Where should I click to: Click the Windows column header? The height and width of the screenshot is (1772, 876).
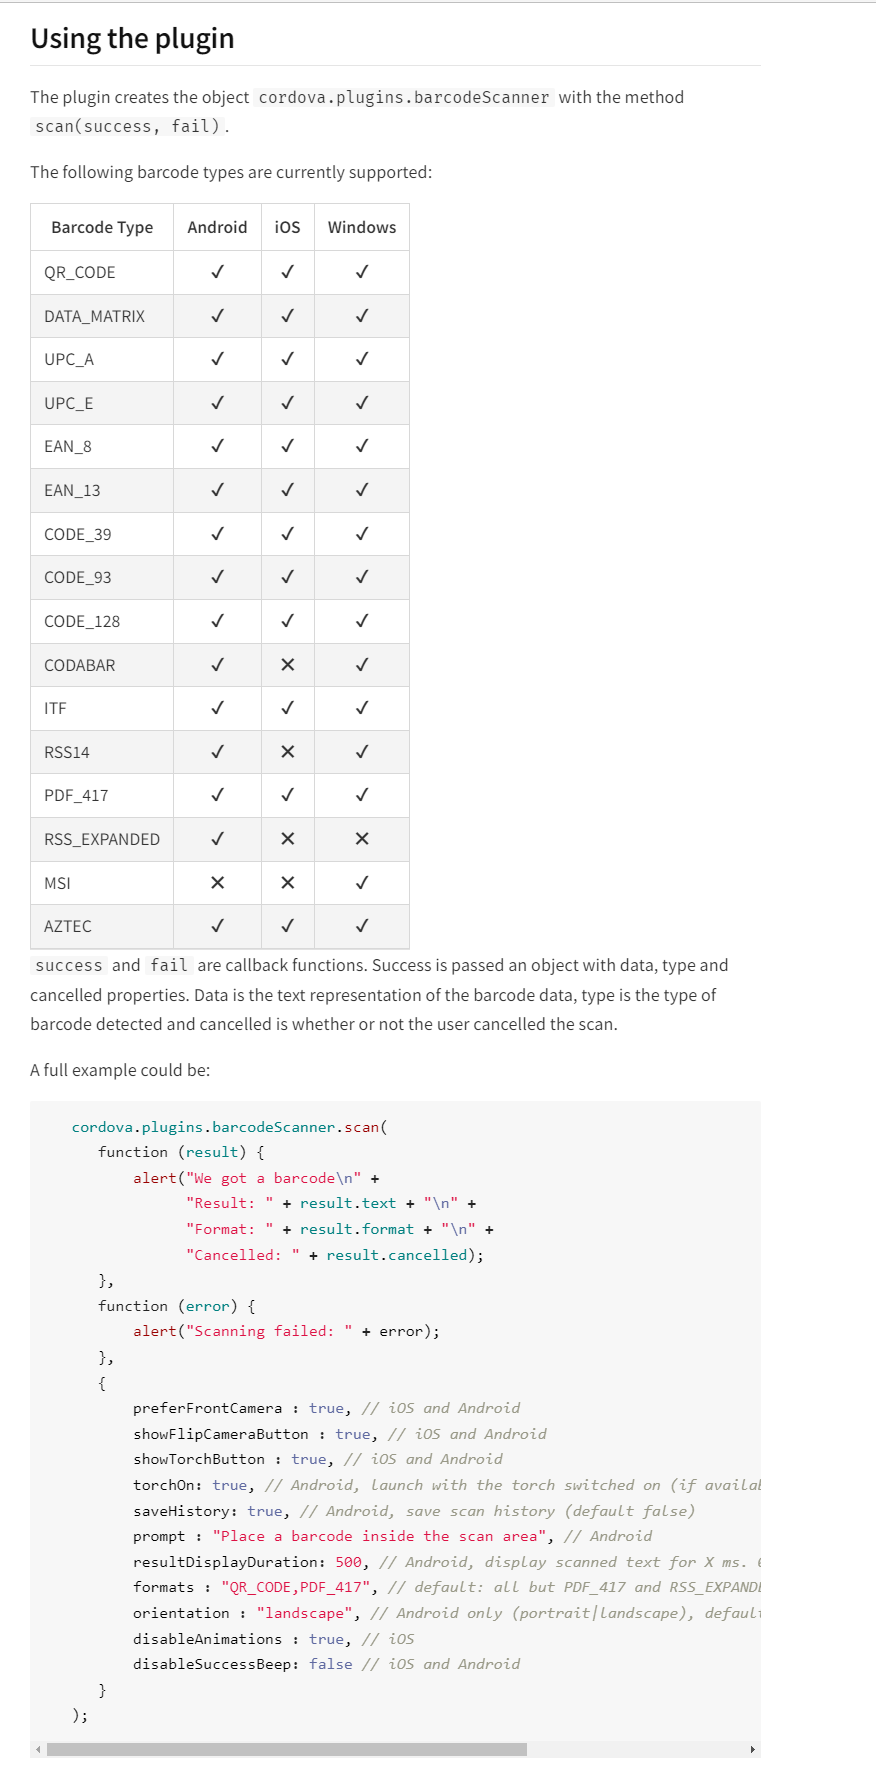pos(362,228)
